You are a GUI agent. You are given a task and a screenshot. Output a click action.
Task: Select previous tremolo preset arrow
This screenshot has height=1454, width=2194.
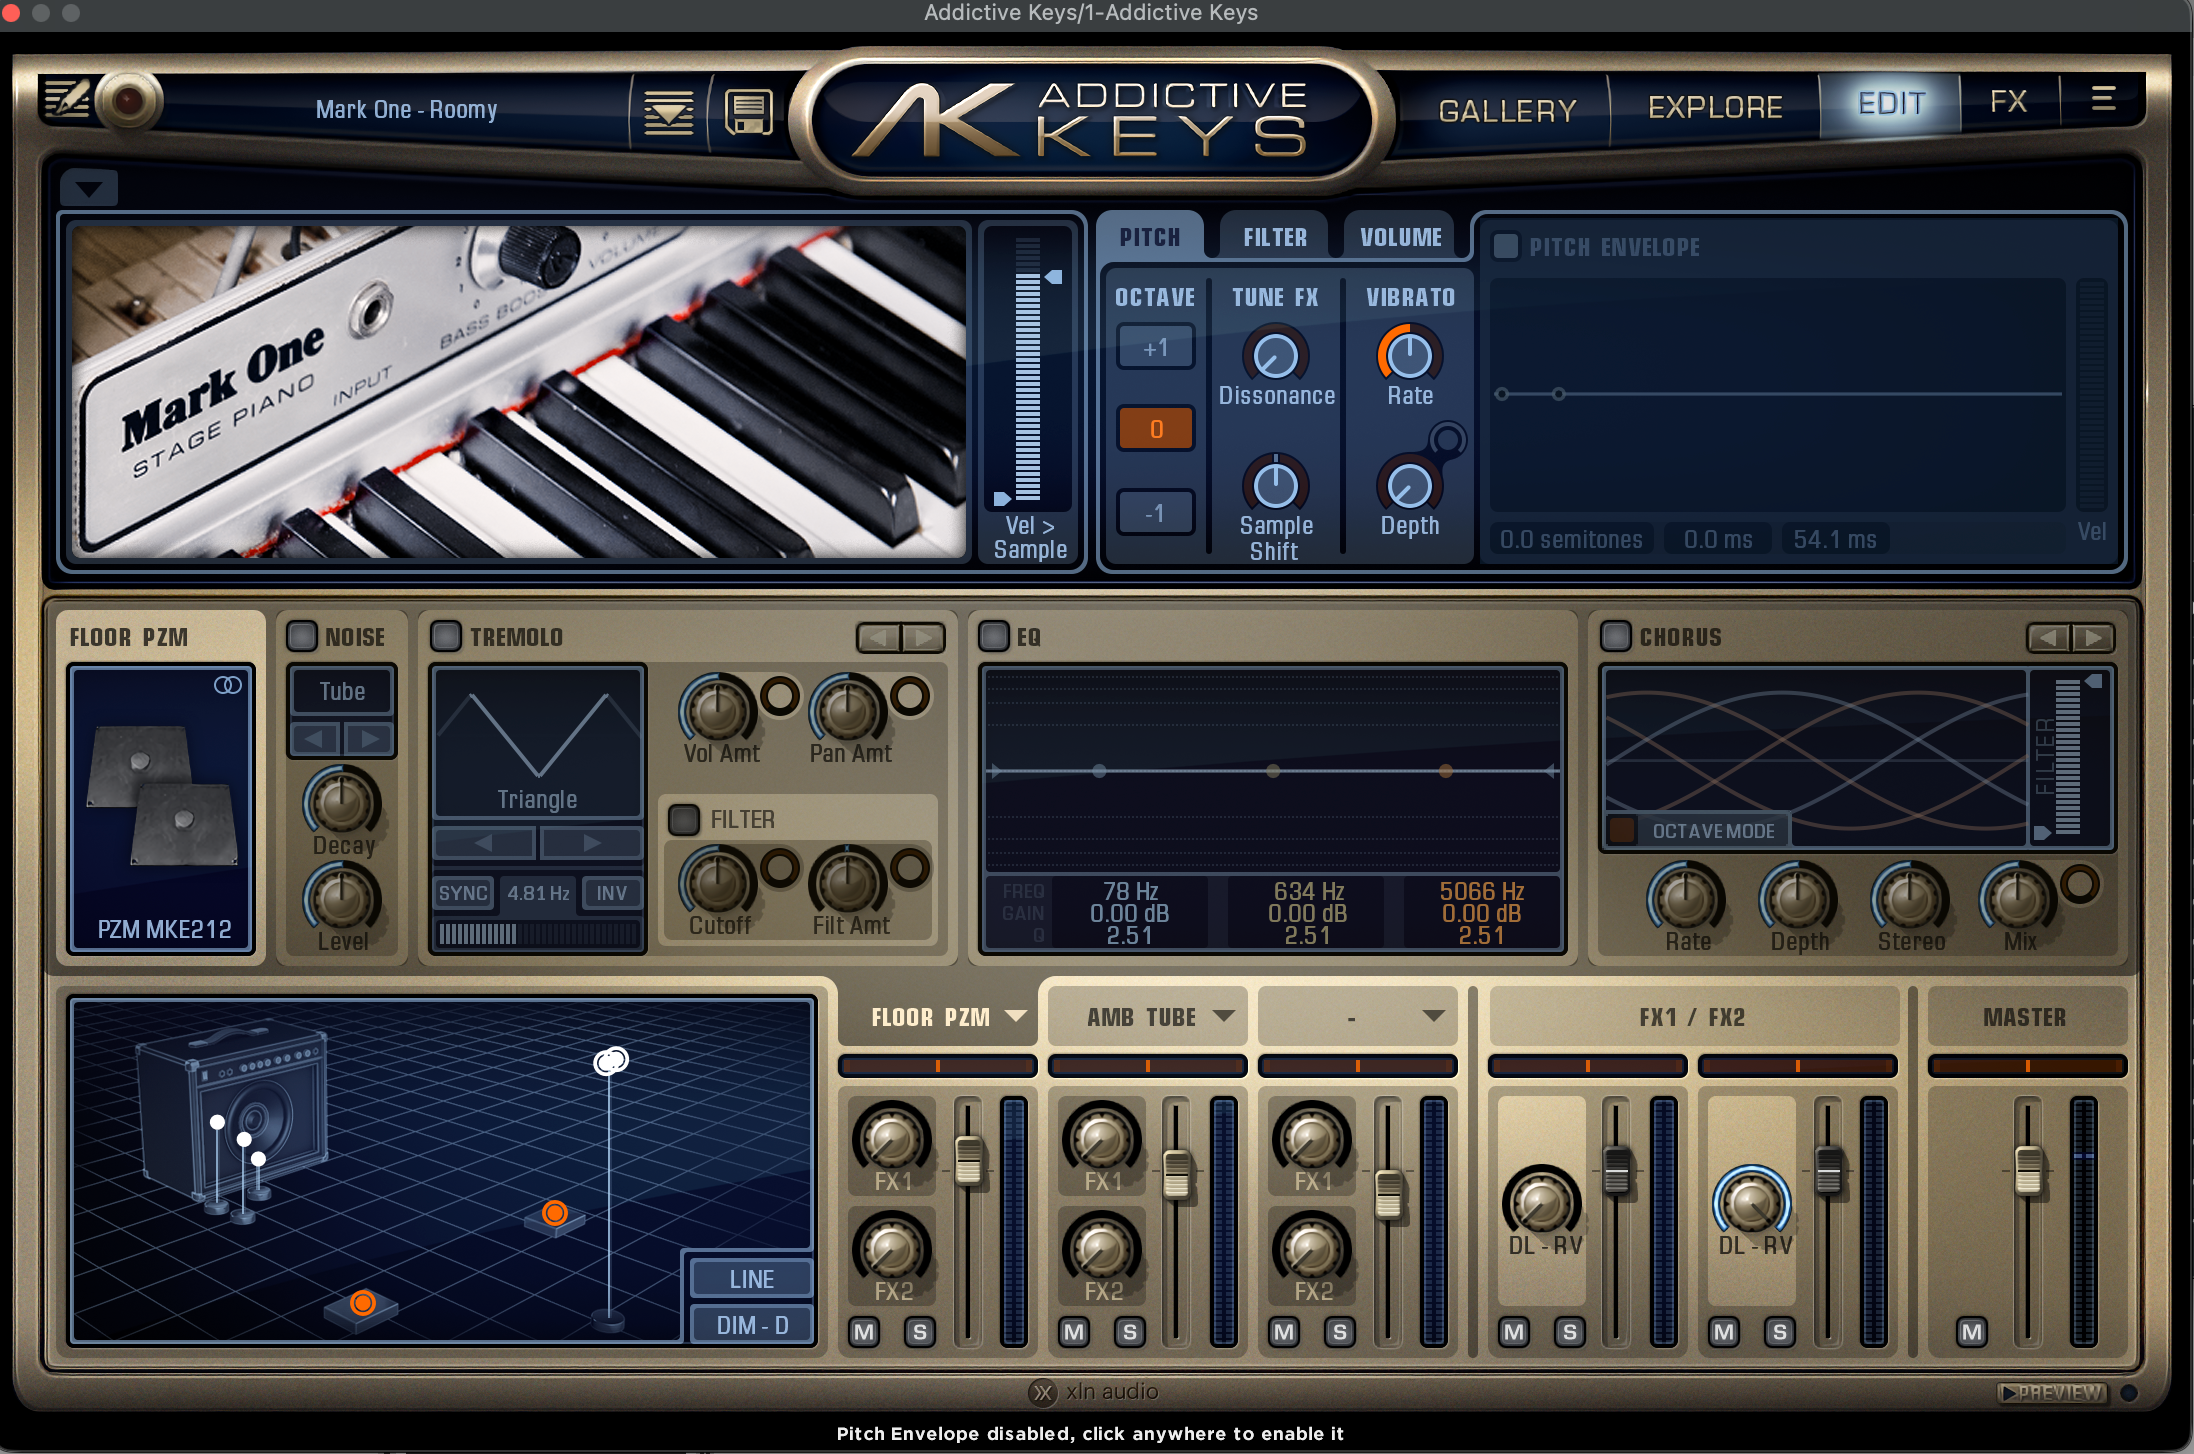tap(879, 637)
